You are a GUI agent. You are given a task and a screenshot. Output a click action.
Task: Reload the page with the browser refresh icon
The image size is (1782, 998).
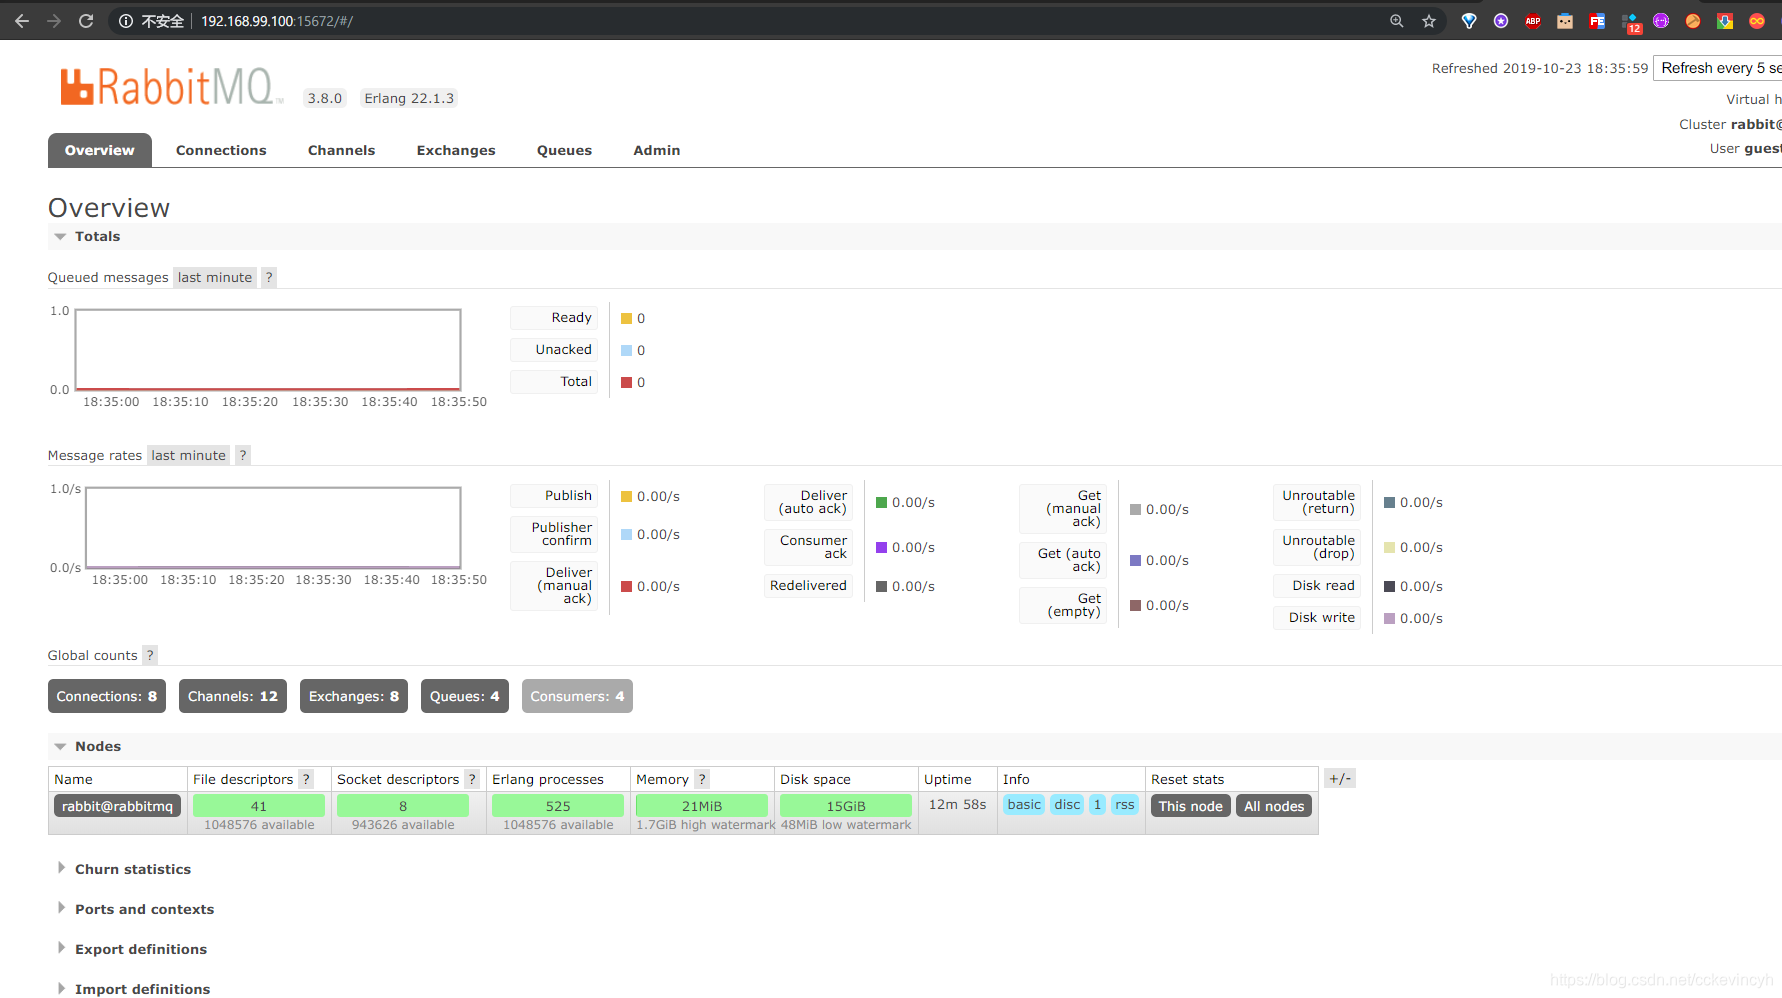pyautogui.click(x=86, y=21)
